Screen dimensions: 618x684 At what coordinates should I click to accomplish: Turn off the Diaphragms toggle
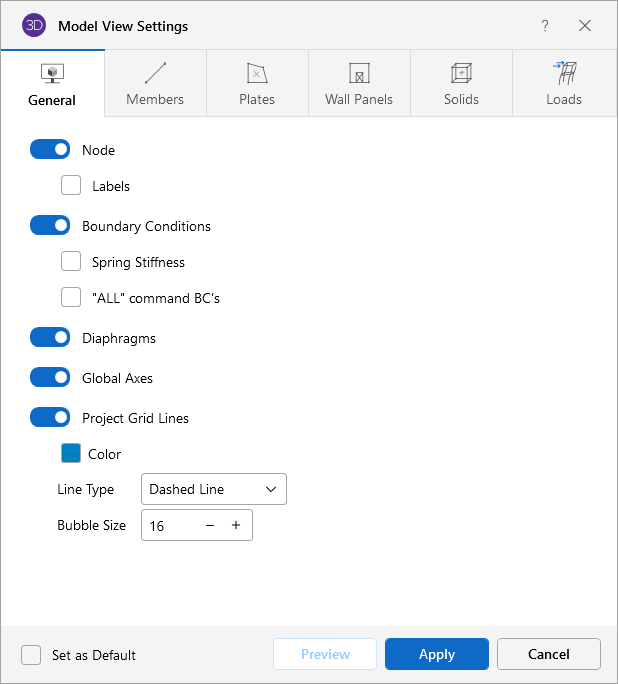pos(50,338)
